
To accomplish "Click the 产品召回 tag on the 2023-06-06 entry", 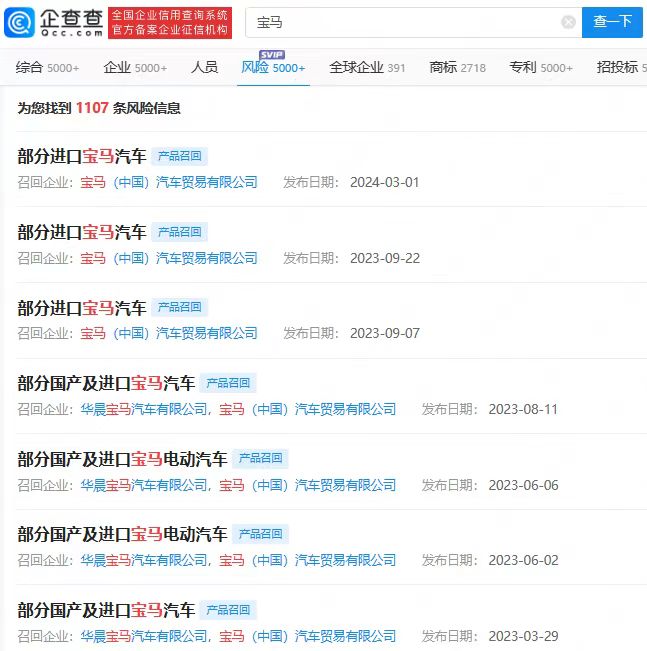I will point(260,459).
